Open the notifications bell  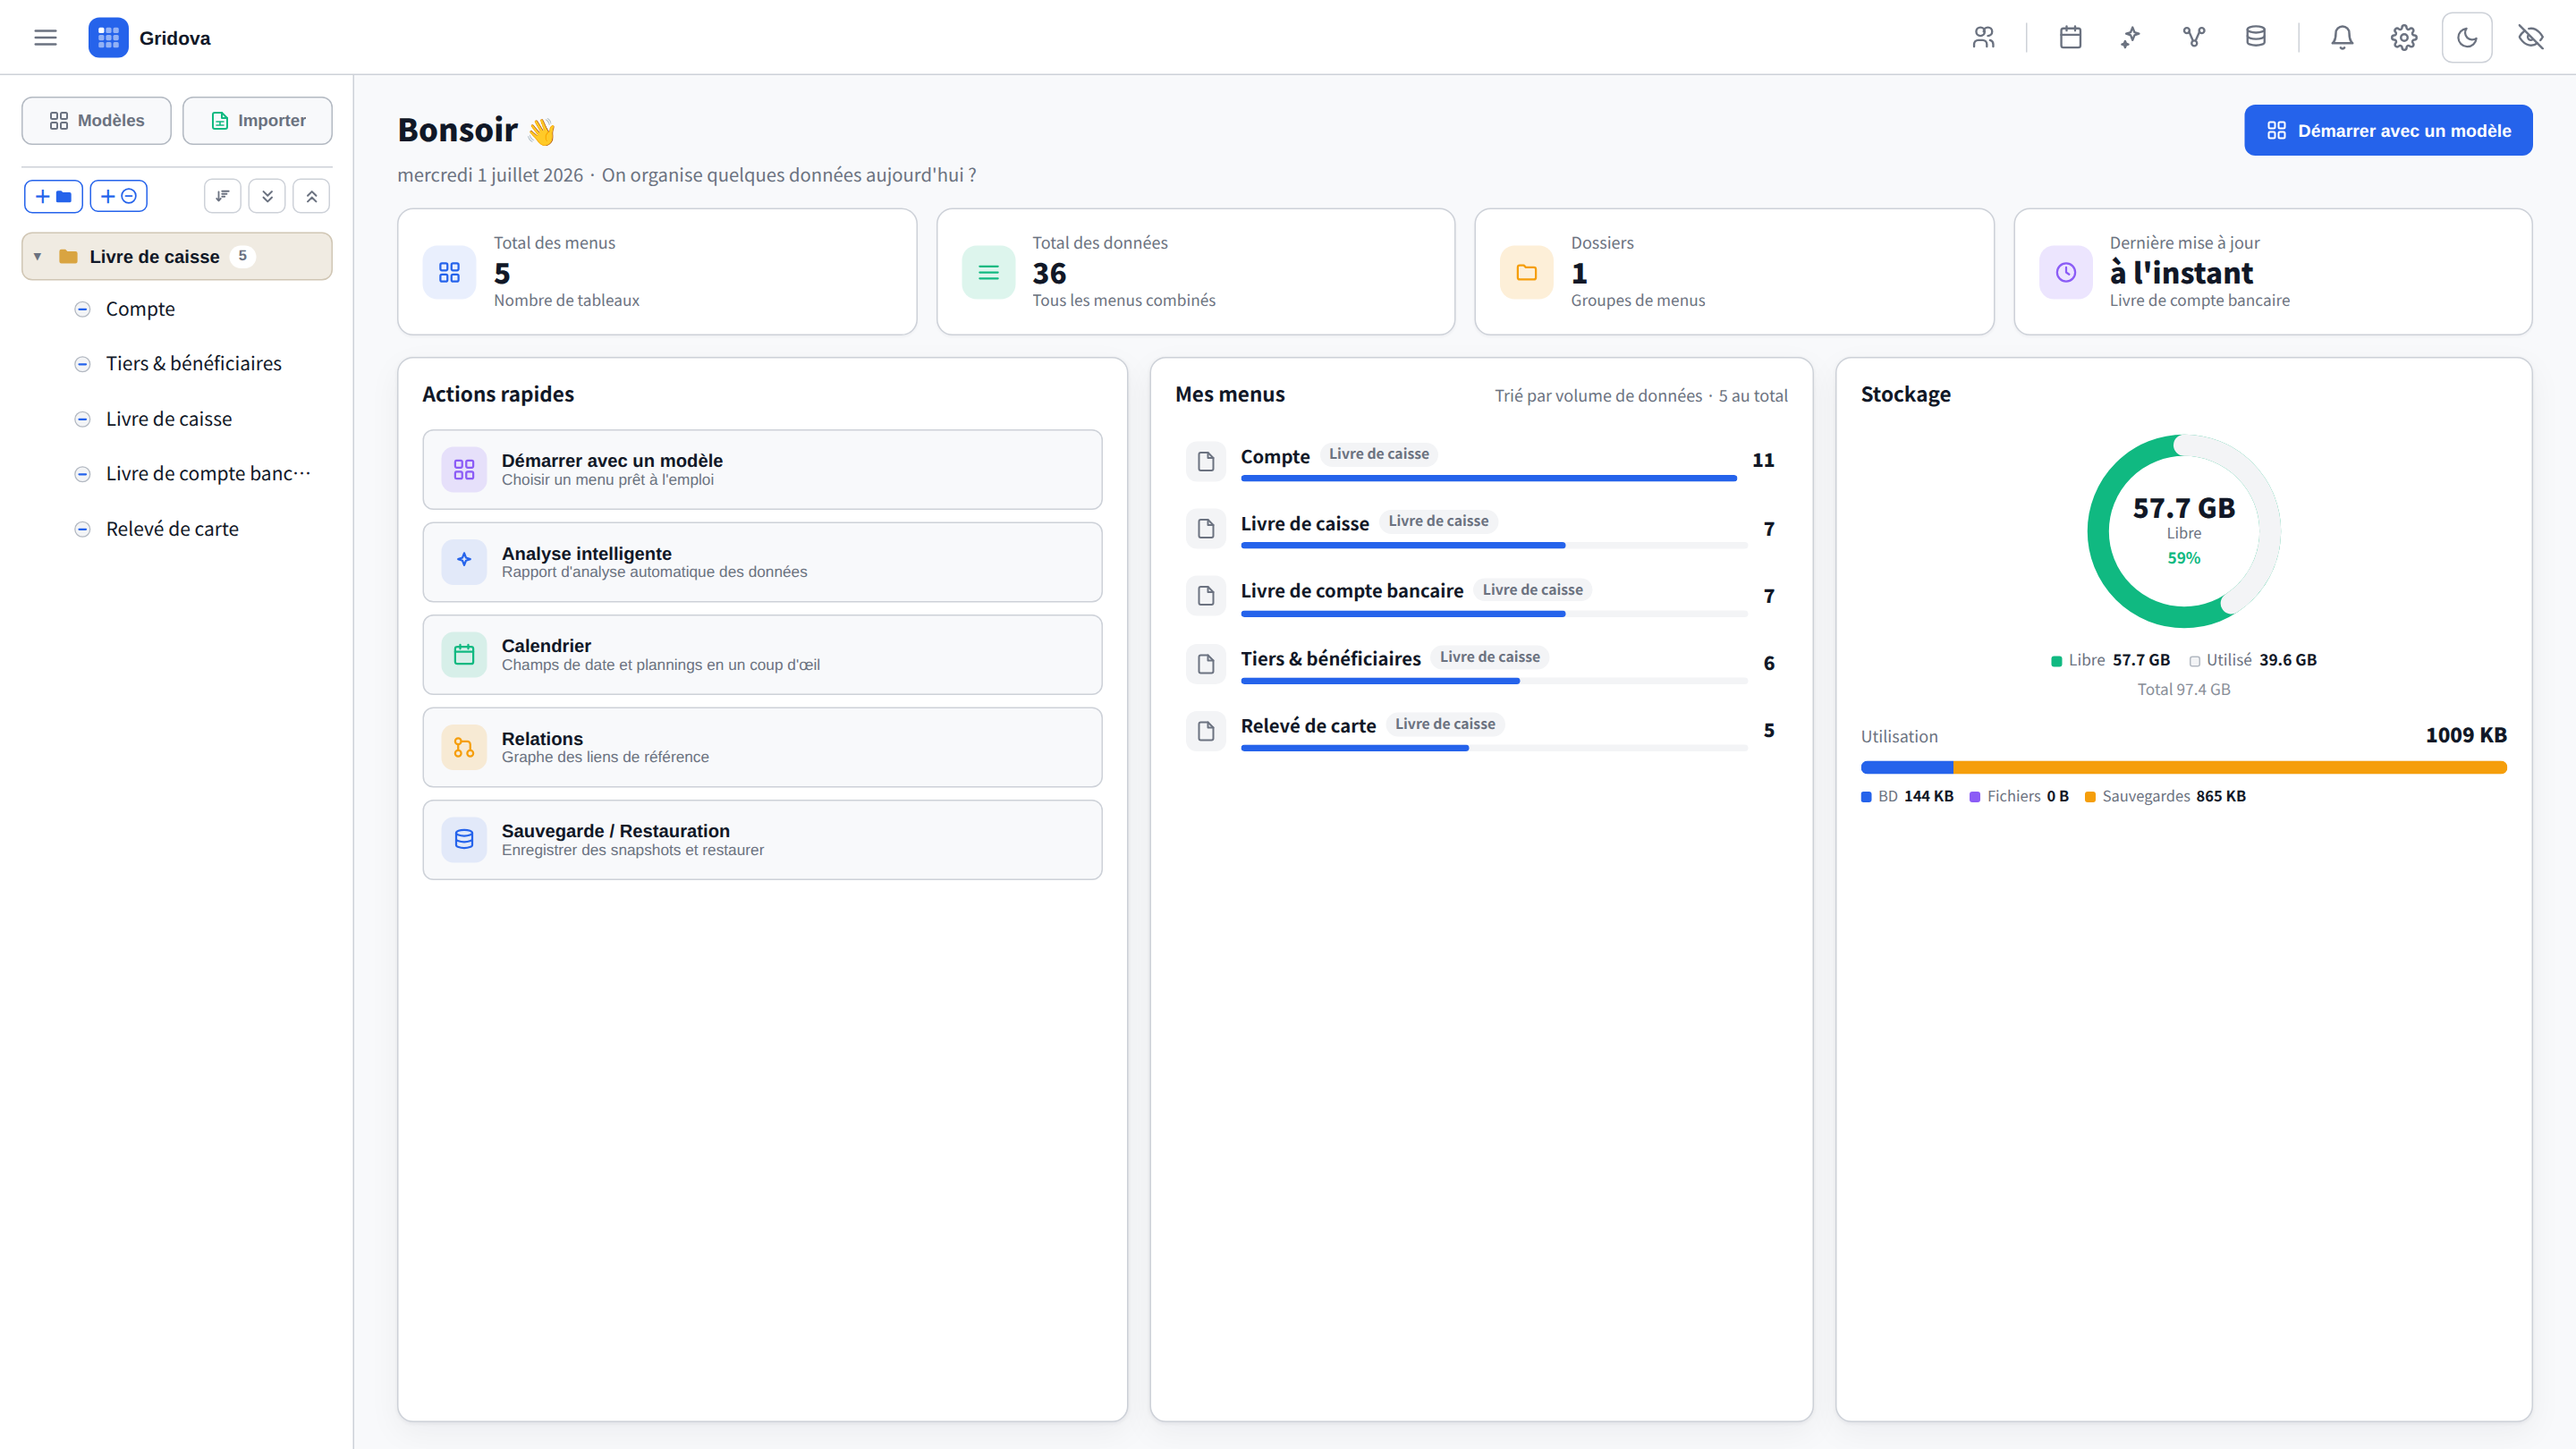click(2342, 37)
